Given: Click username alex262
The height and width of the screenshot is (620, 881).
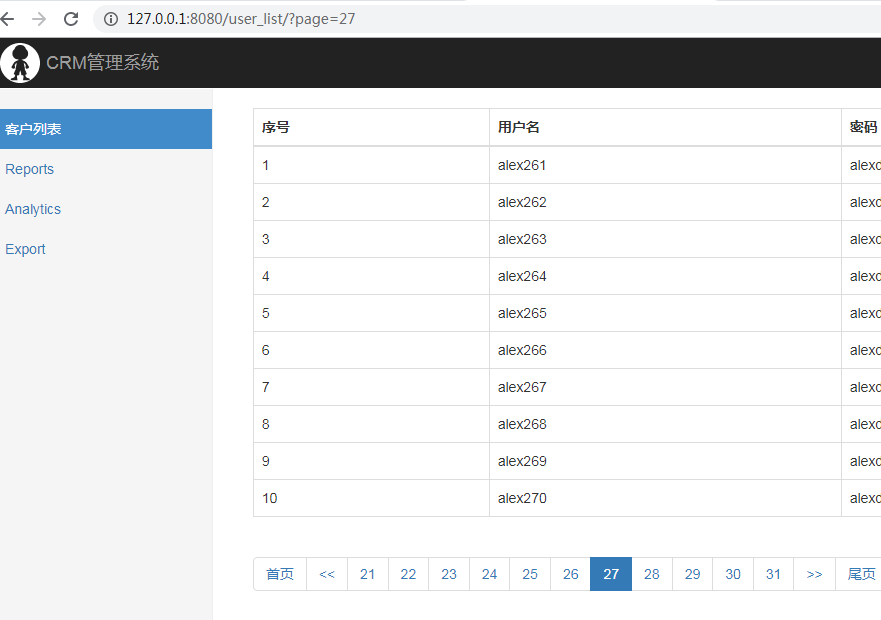Looking at the screenshot, I should pyautogui.click(x=522, y=202).
